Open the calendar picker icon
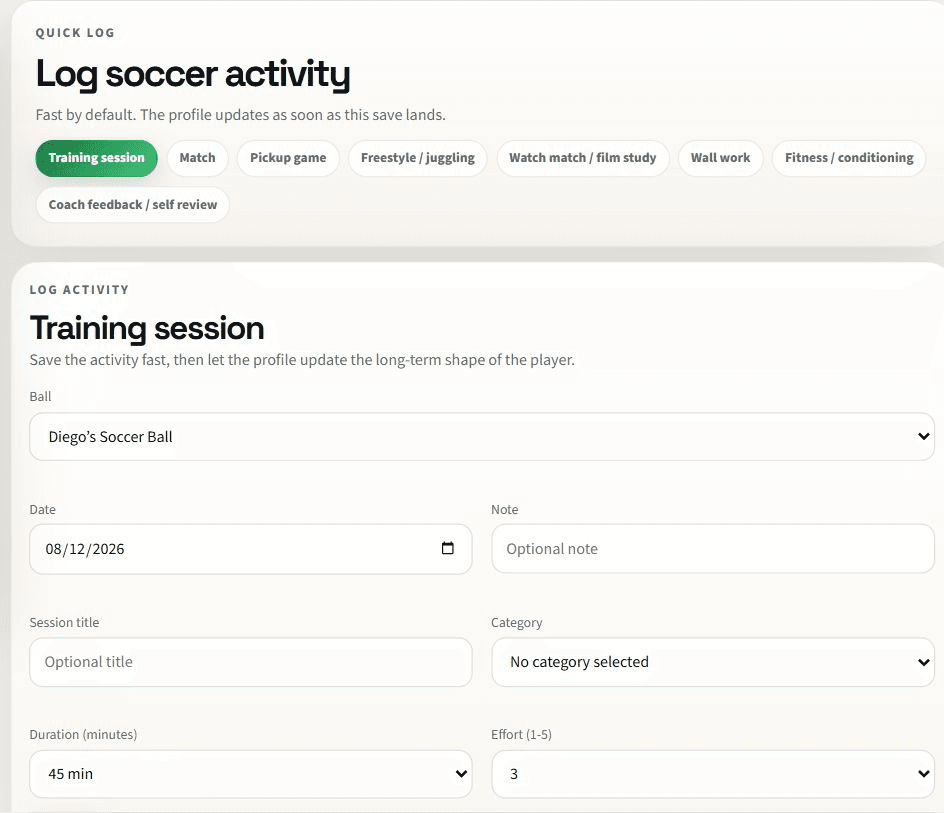Image resolution: width=944 pixels, height=813 pixels. [x=447, y=548]
